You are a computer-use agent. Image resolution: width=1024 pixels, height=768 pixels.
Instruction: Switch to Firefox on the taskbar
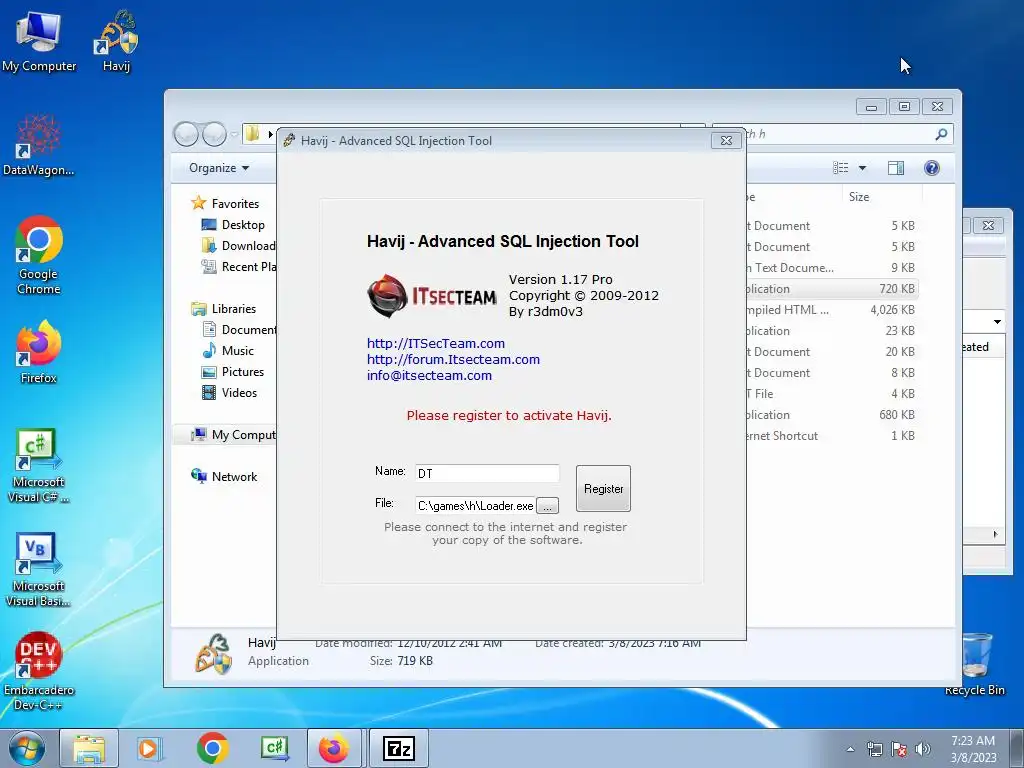click(334, 748)
